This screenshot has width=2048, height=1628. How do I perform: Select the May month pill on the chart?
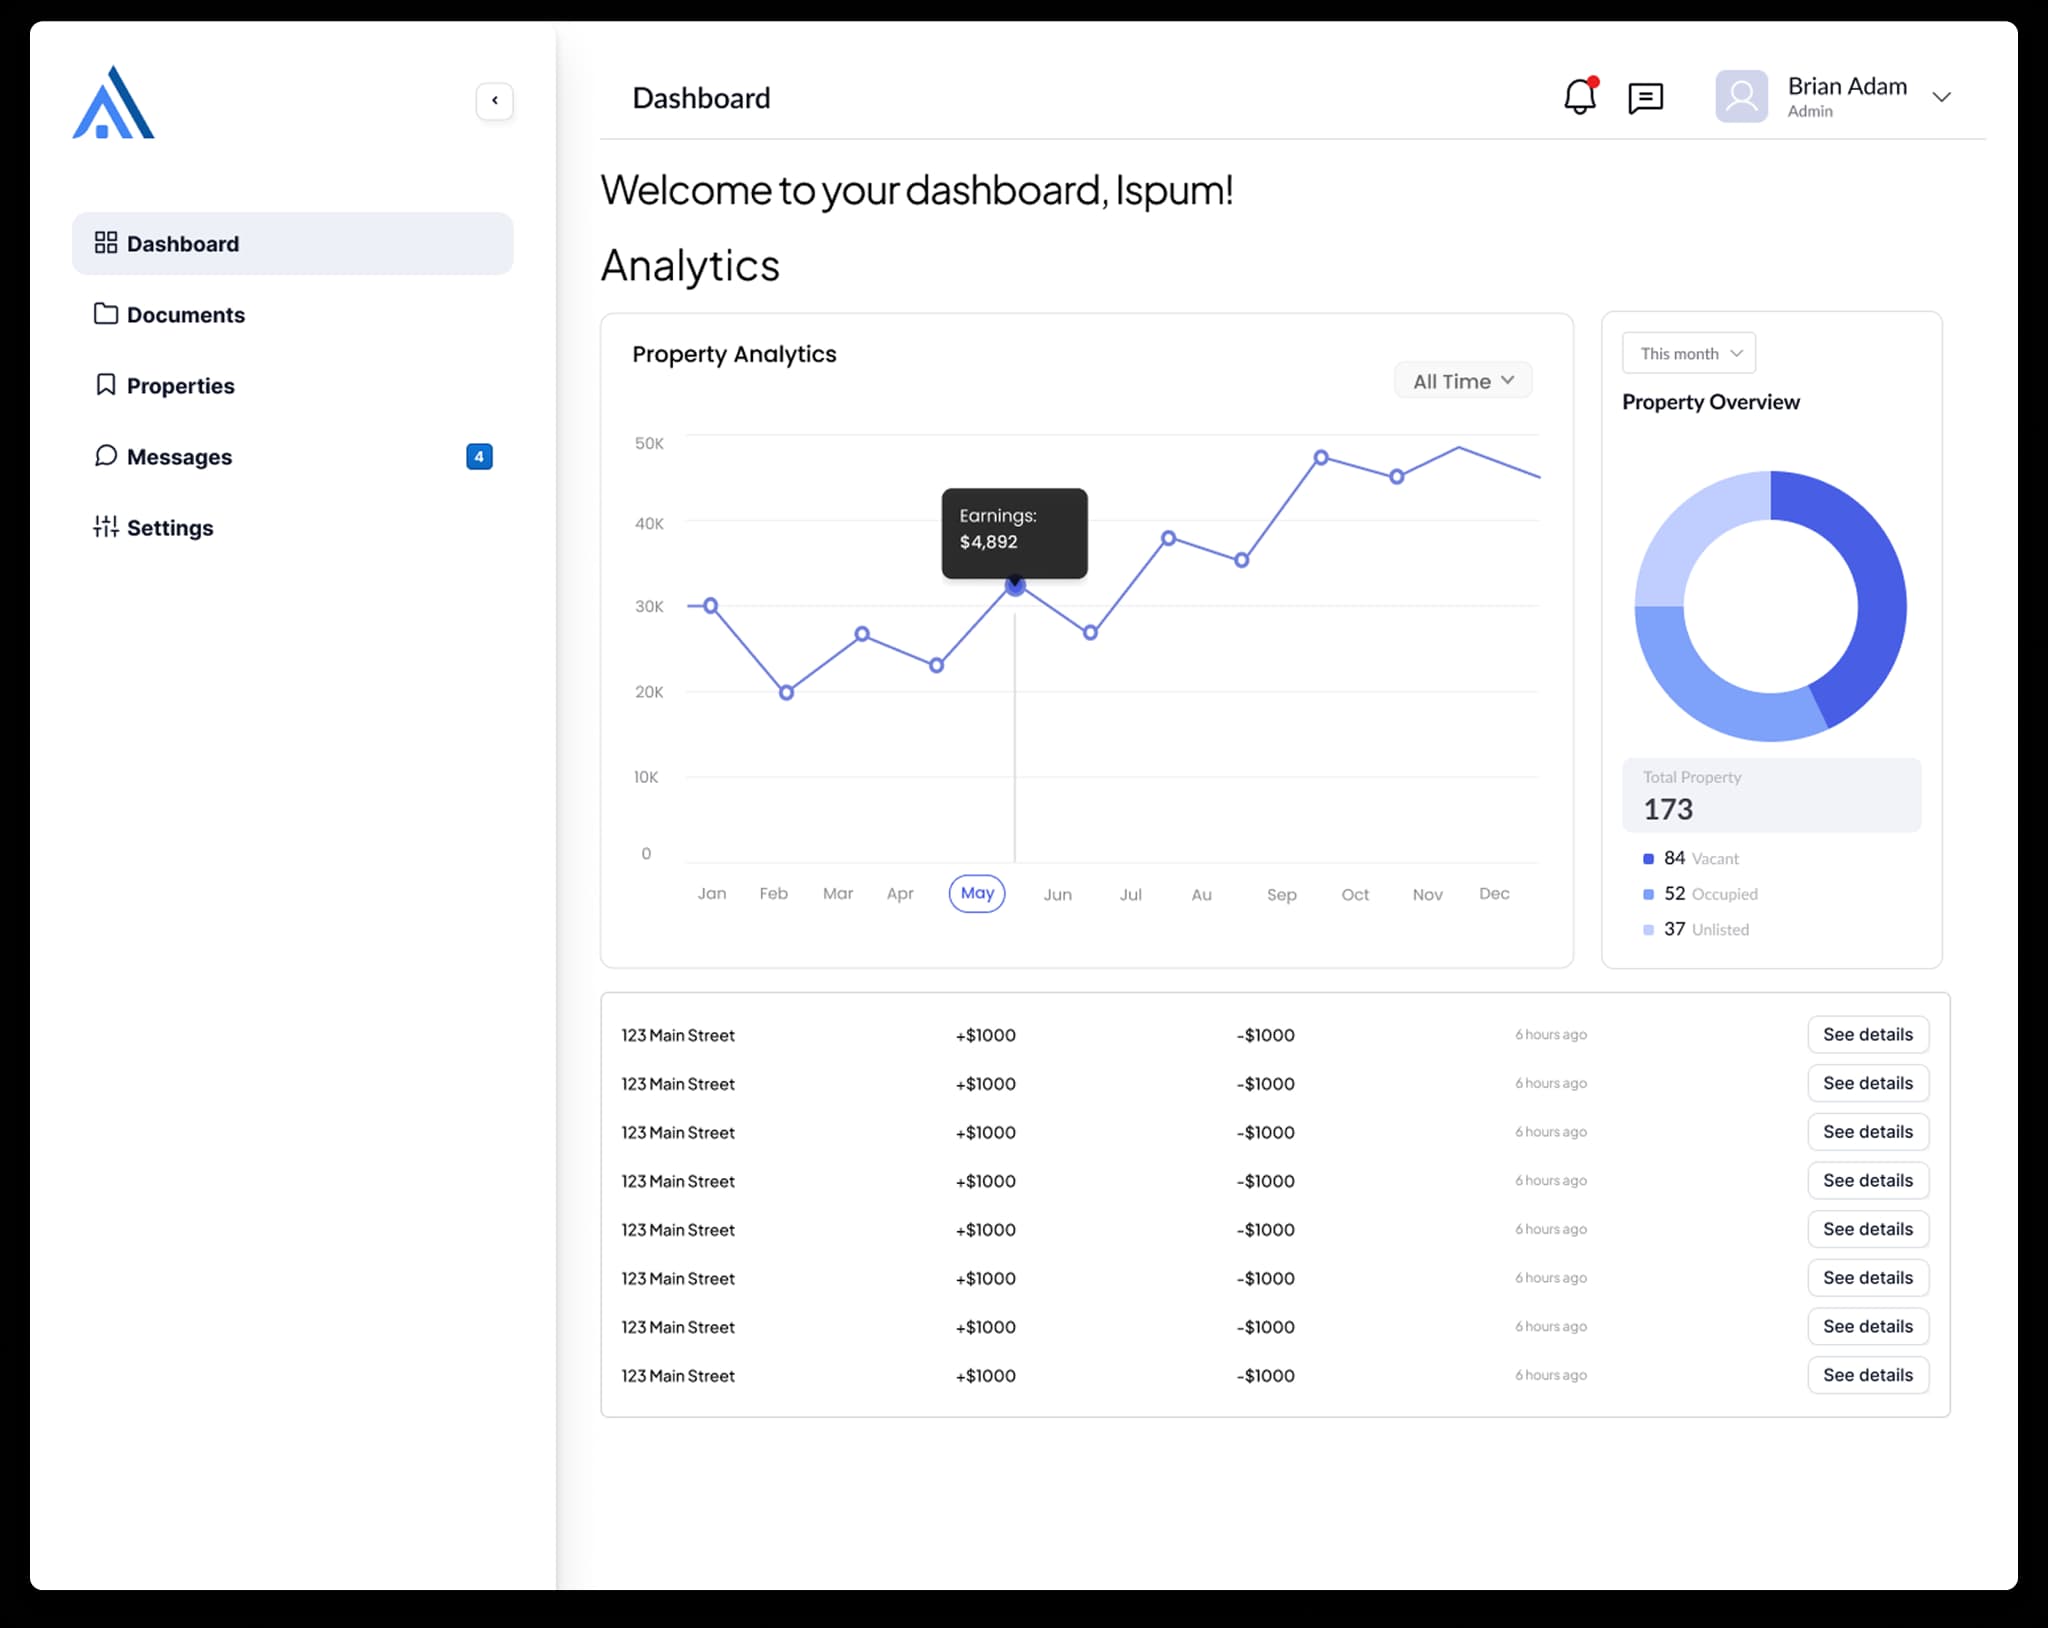pos(977,893)
